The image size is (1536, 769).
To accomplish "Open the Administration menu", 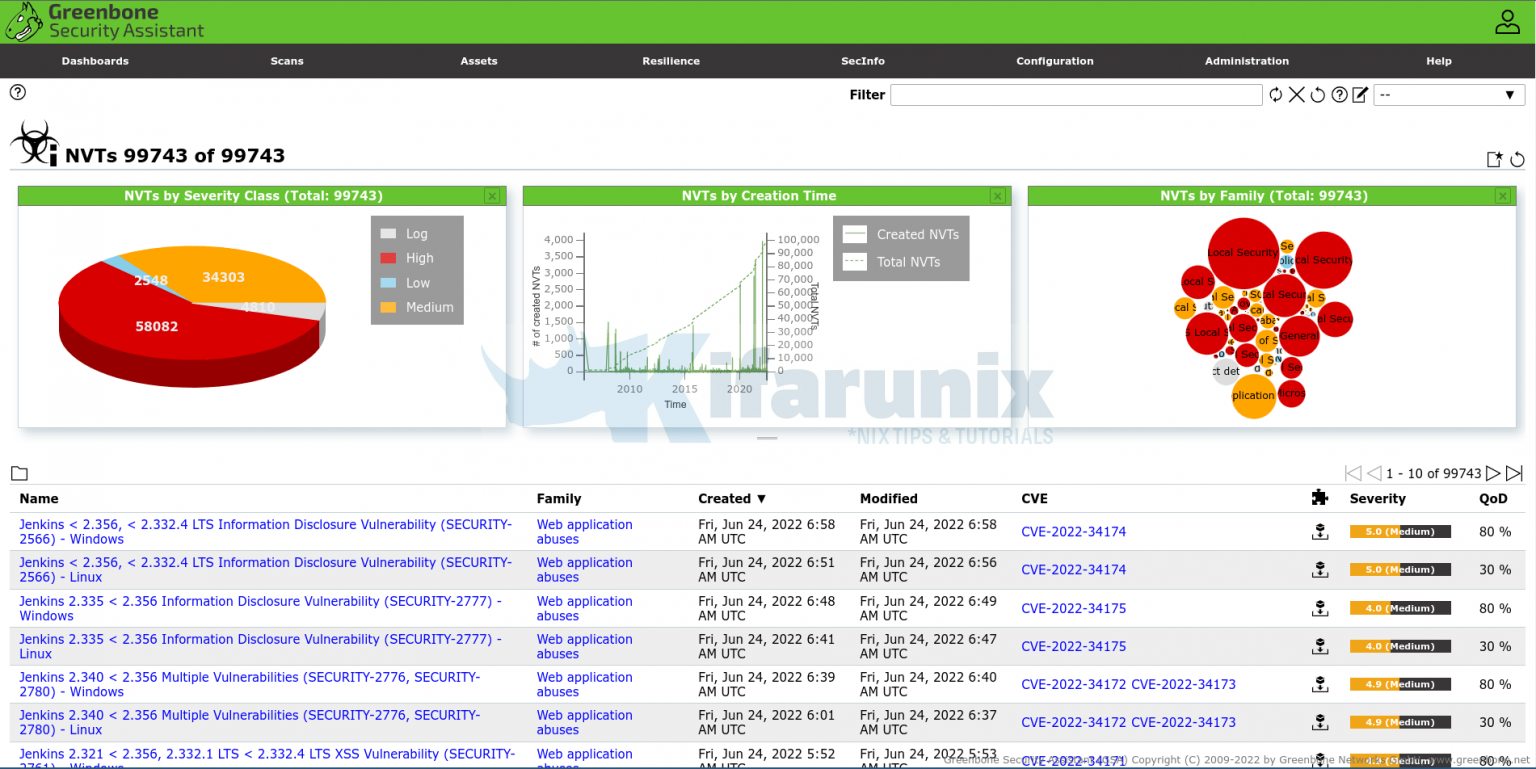I will tap(1247, 61).
